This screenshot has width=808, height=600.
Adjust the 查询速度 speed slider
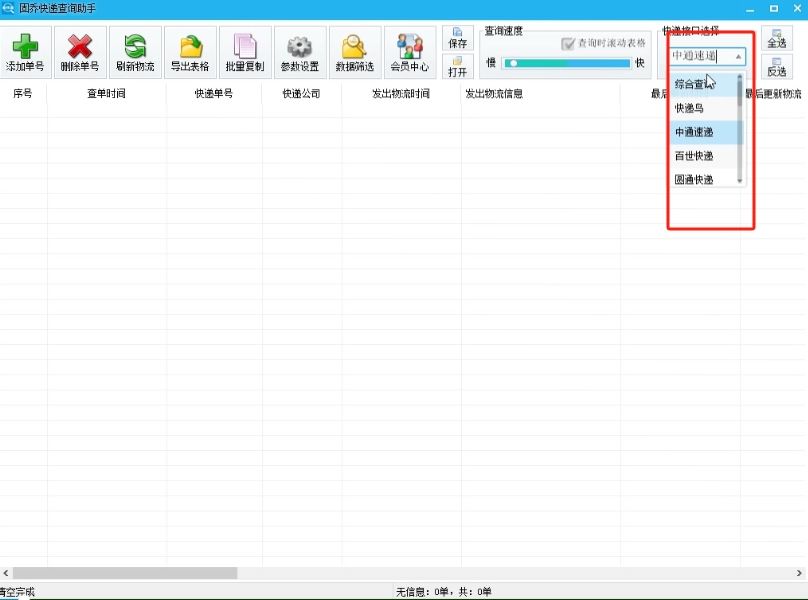click(567, 63)
